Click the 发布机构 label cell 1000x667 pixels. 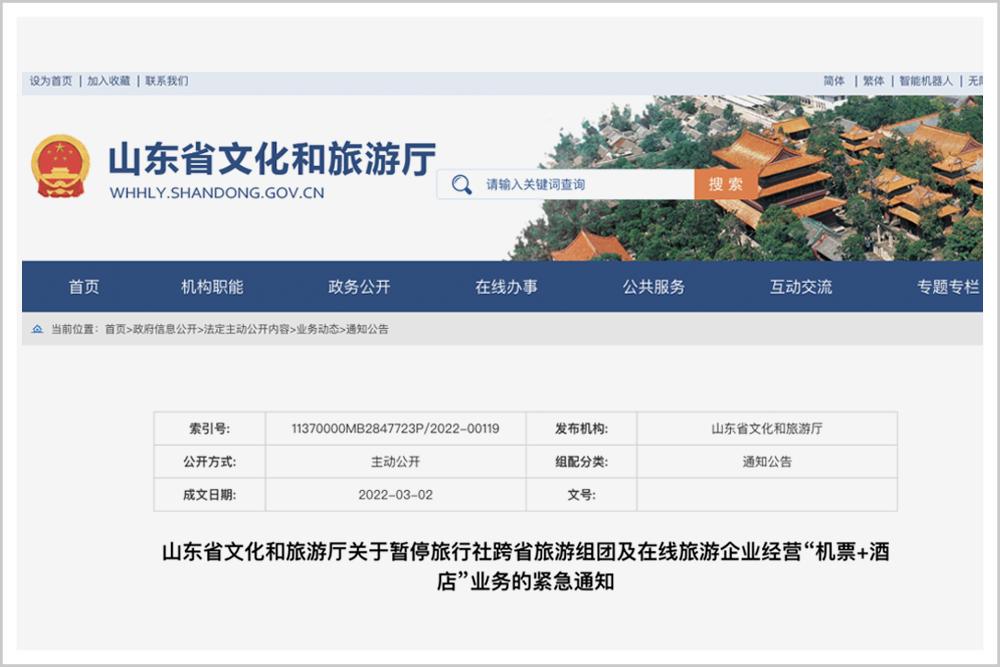pos(582,429)
